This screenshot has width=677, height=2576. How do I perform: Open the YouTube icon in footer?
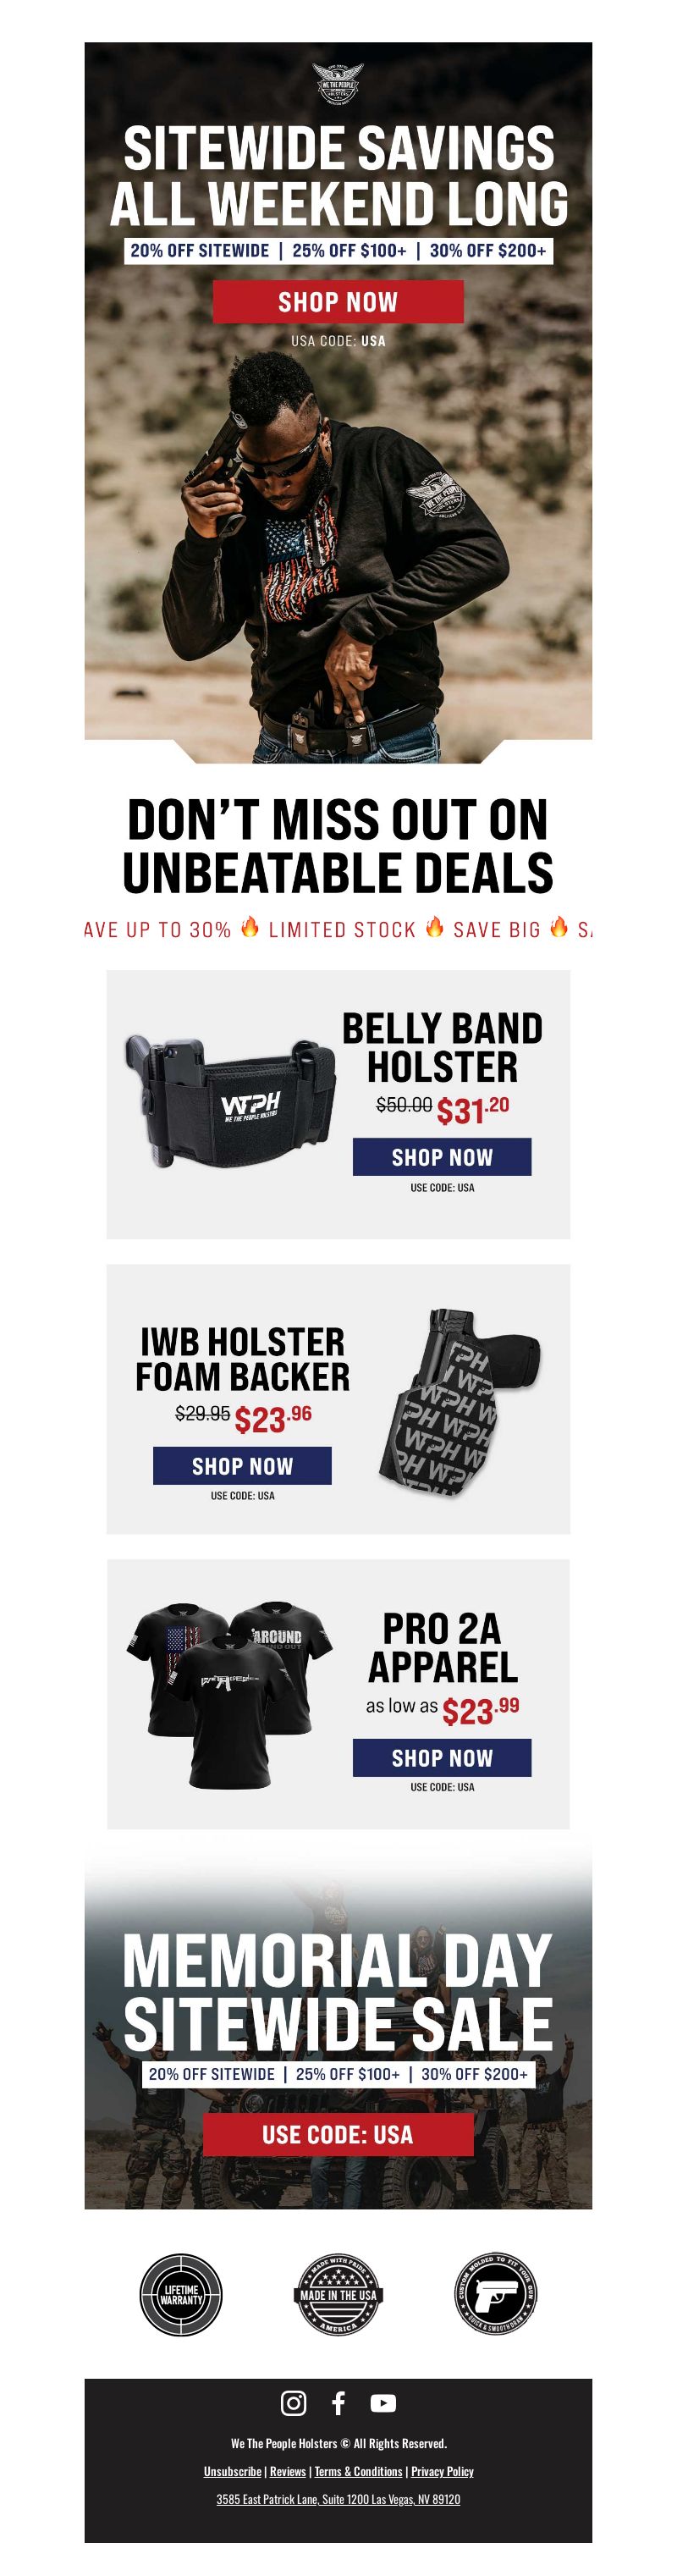(x=383, y=2402)
